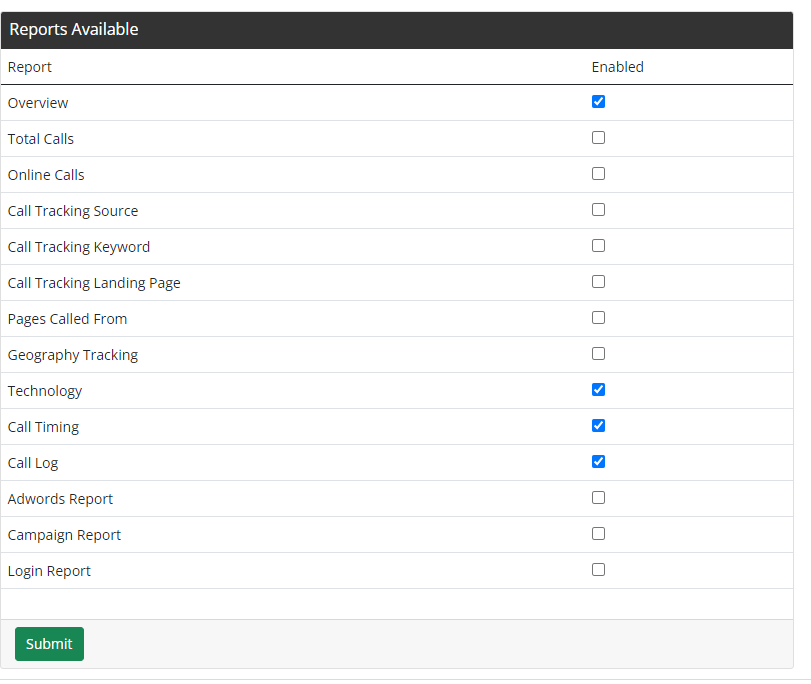Image resolution: width=811 pixels, height=684 pixels.
Task: Uncheck the Overview report checkbox
Action: 598,102
